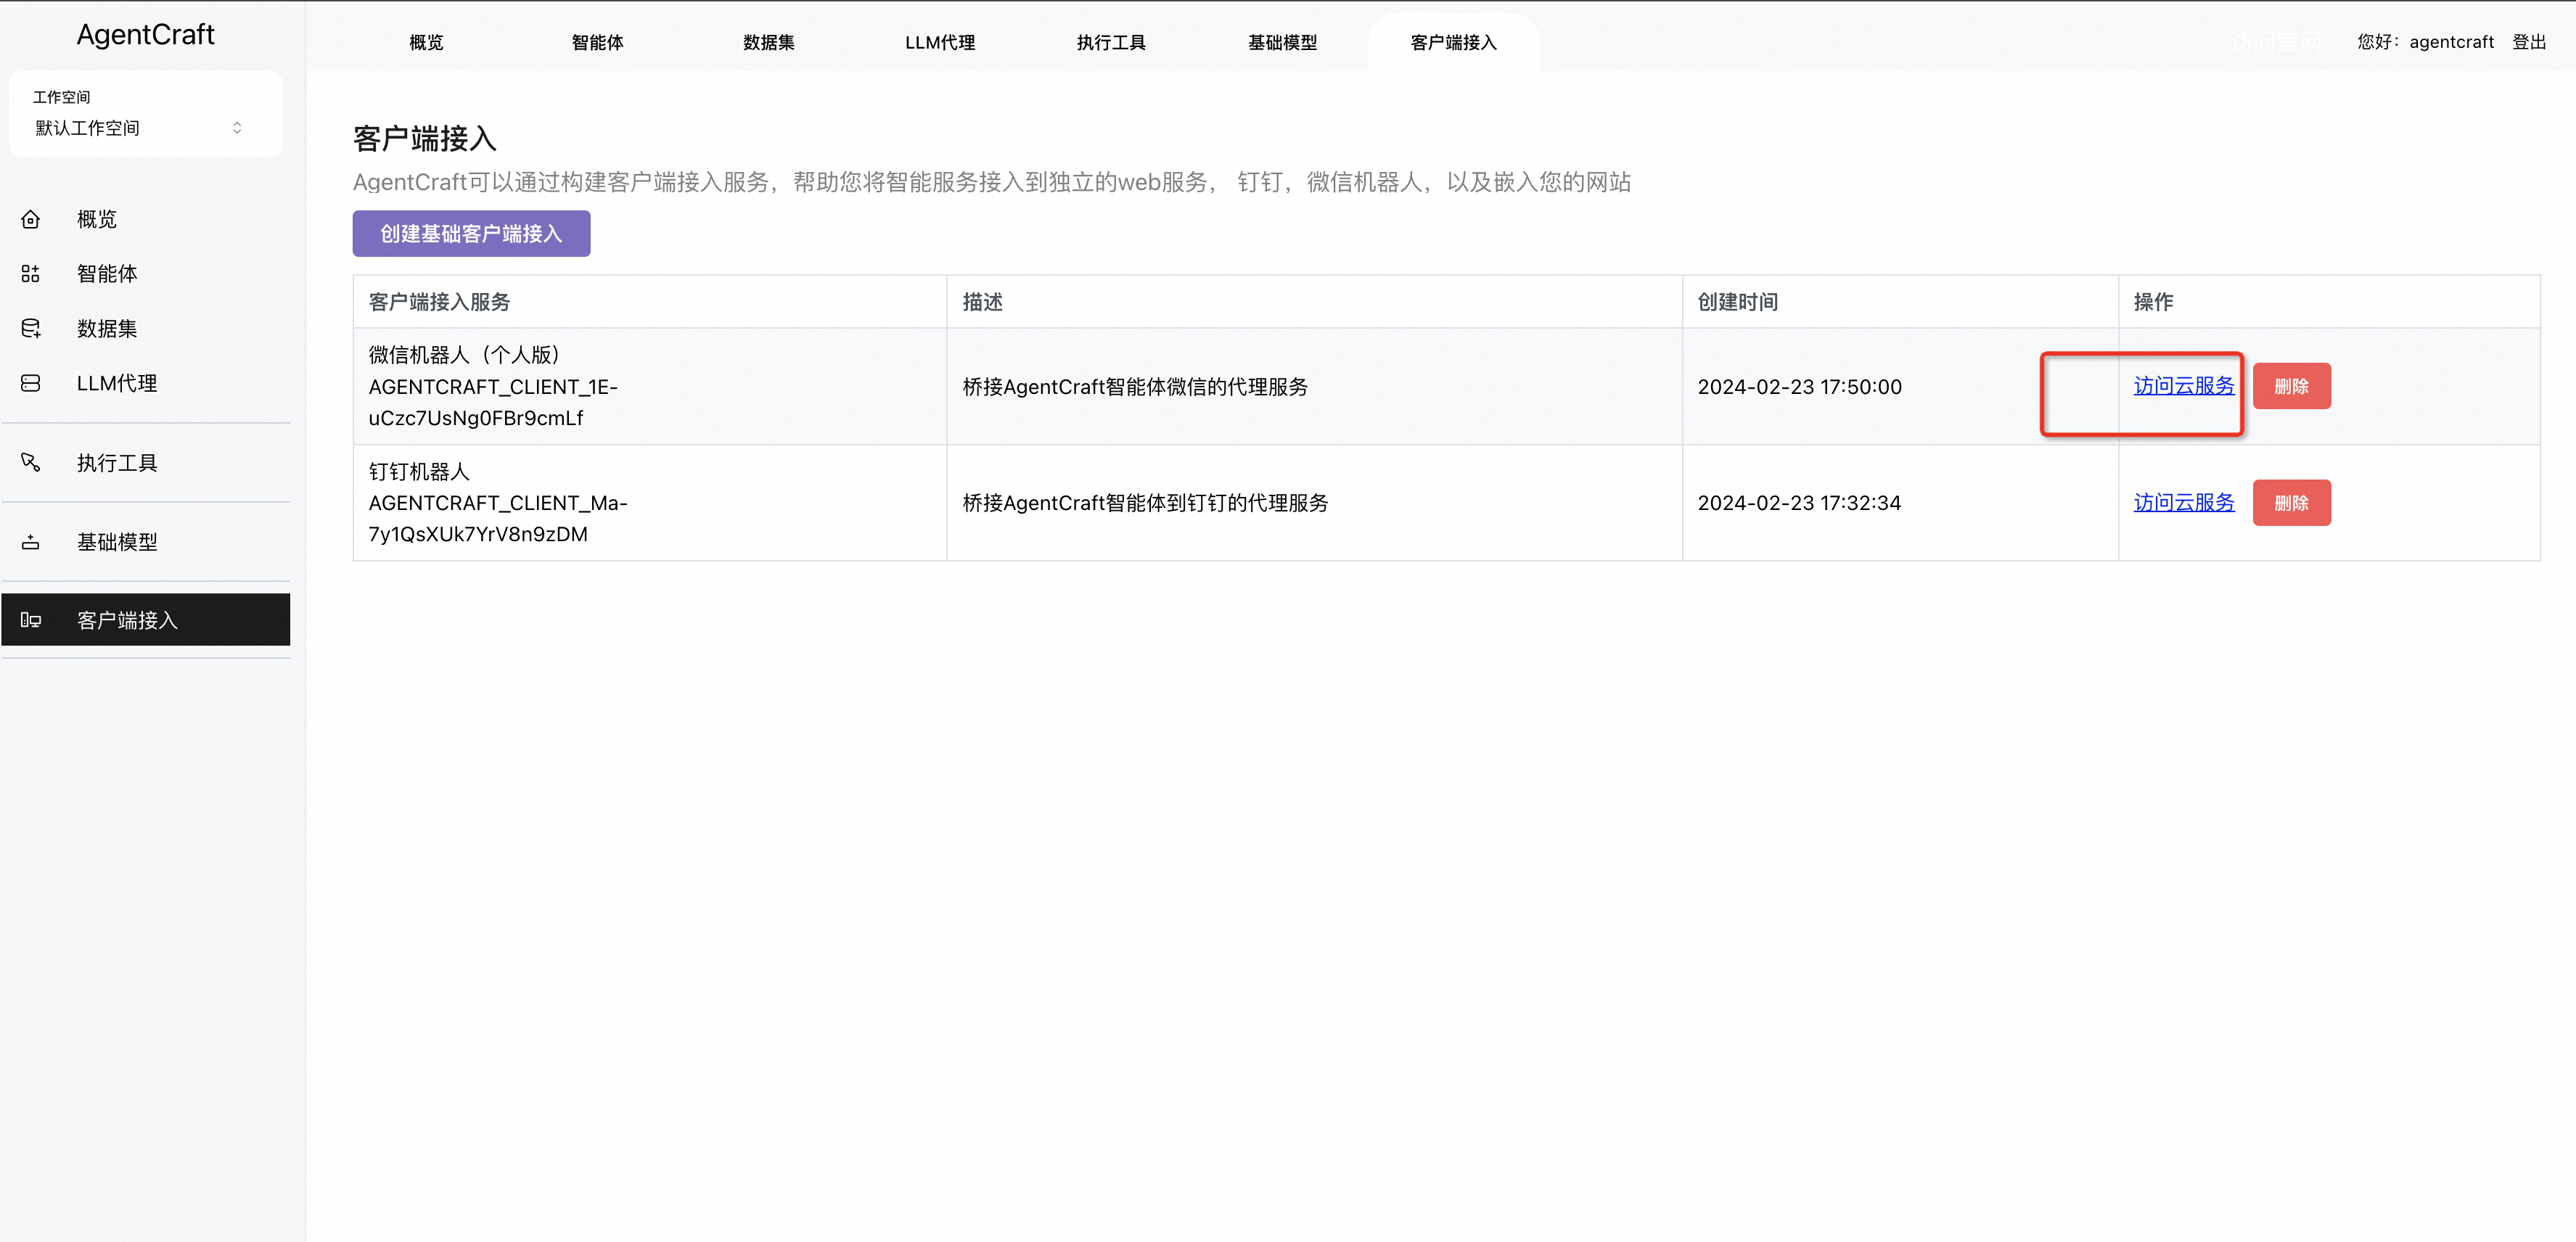Click the 创建基础客户端接入 button
Screen dimensions: 2576x1242
[471, 233]
